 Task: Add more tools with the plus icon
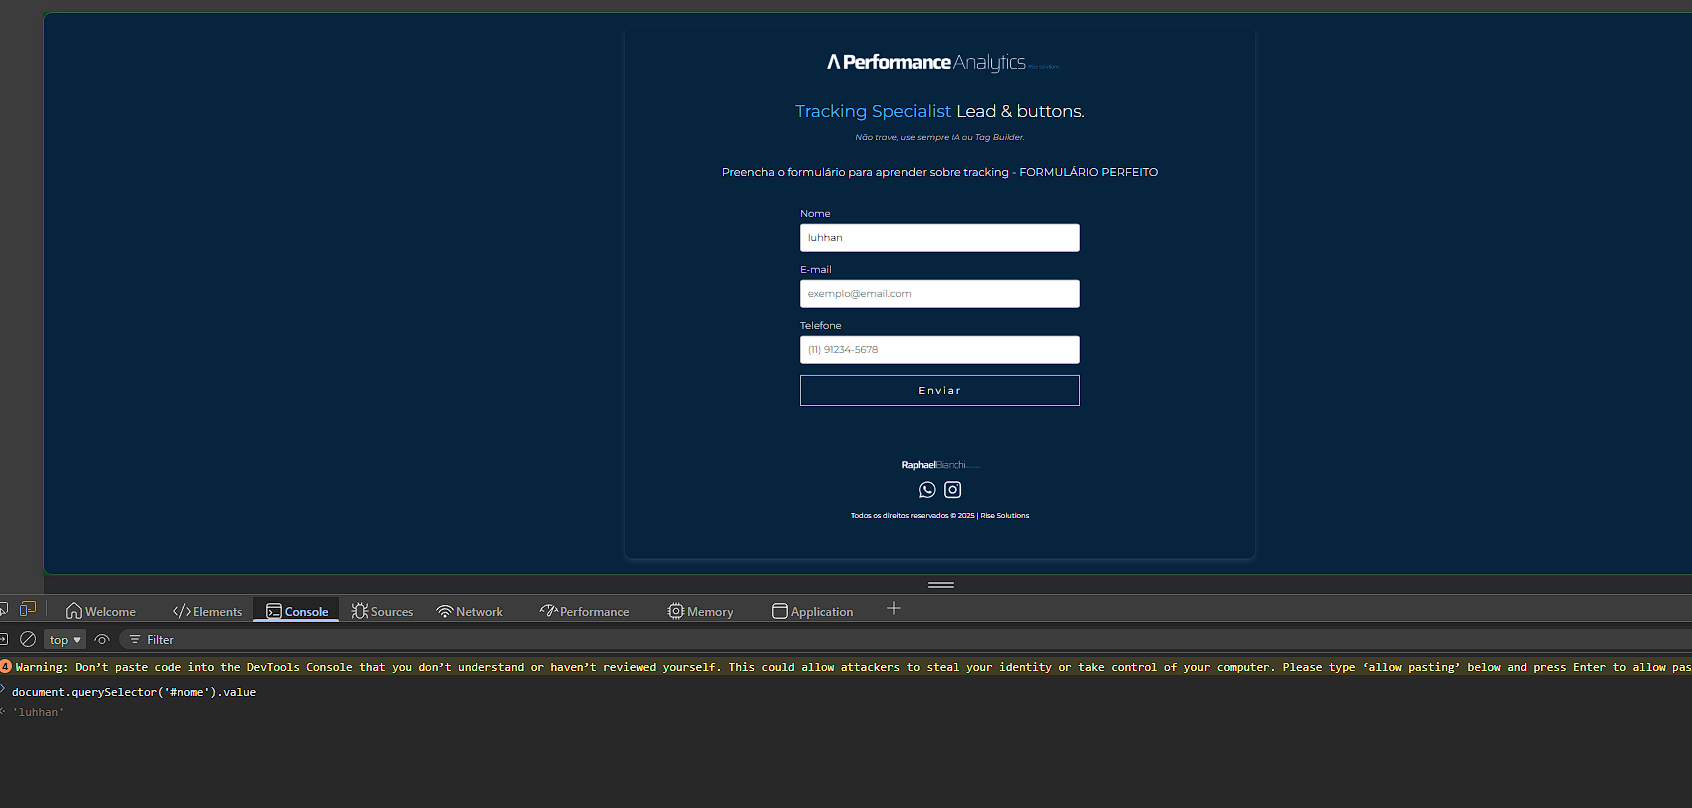pos(894,608)
